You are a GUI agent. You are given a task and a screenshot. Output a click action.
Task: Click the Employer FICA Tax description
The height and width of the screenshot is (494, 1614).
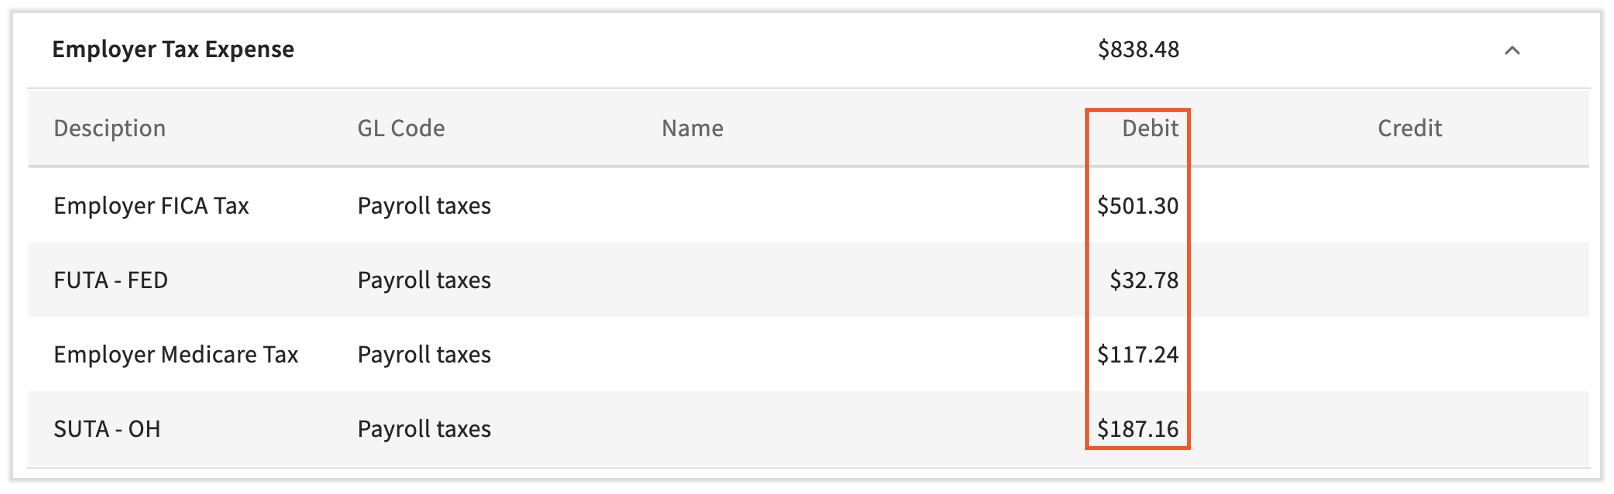click(151, 206)
